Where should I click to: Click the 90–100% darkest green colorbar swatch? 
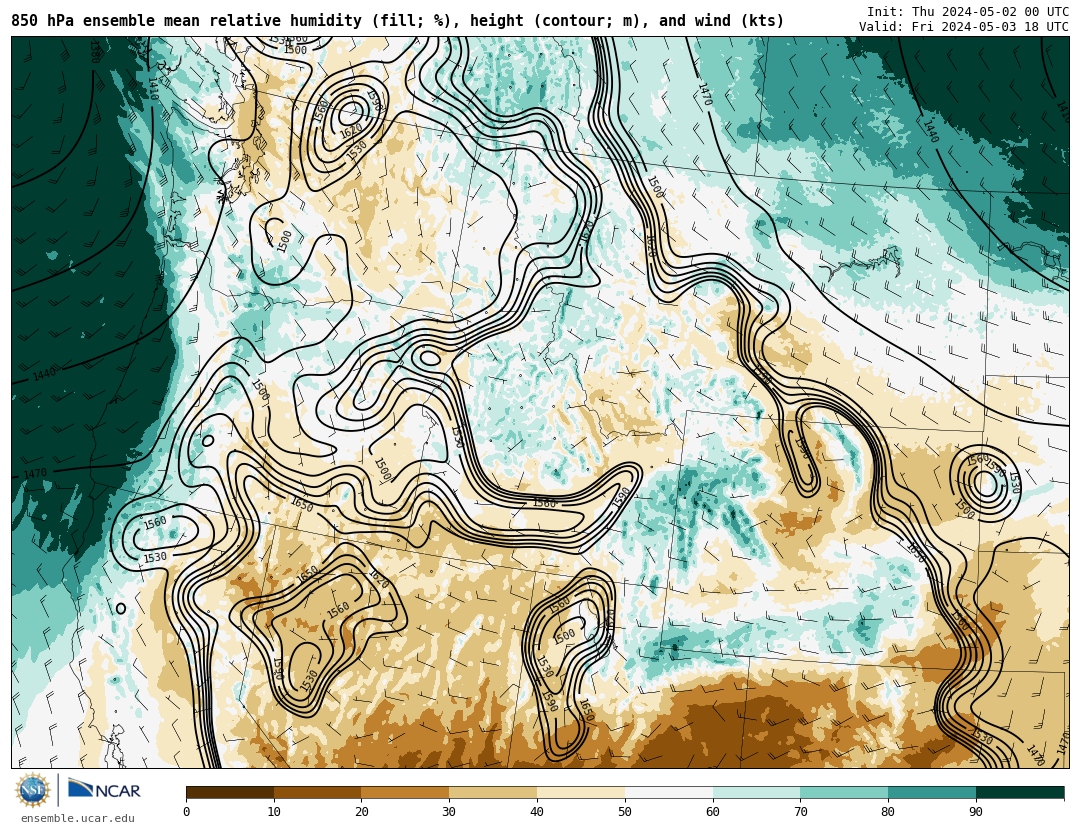click(1020, 792)
